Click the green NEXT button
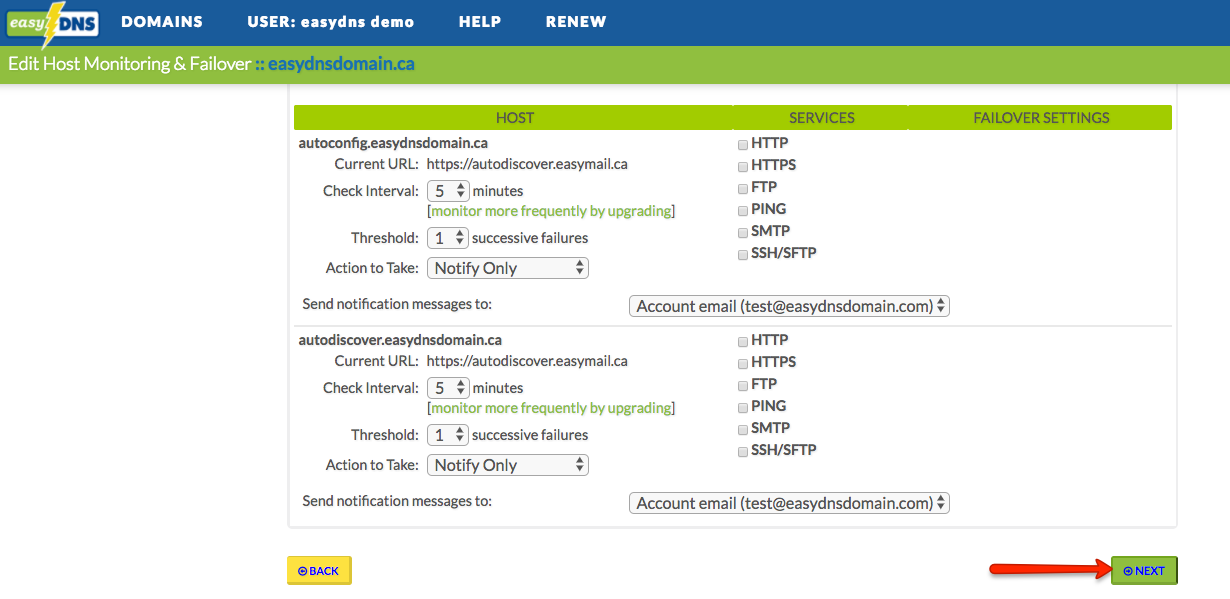 pos(1144,571)
